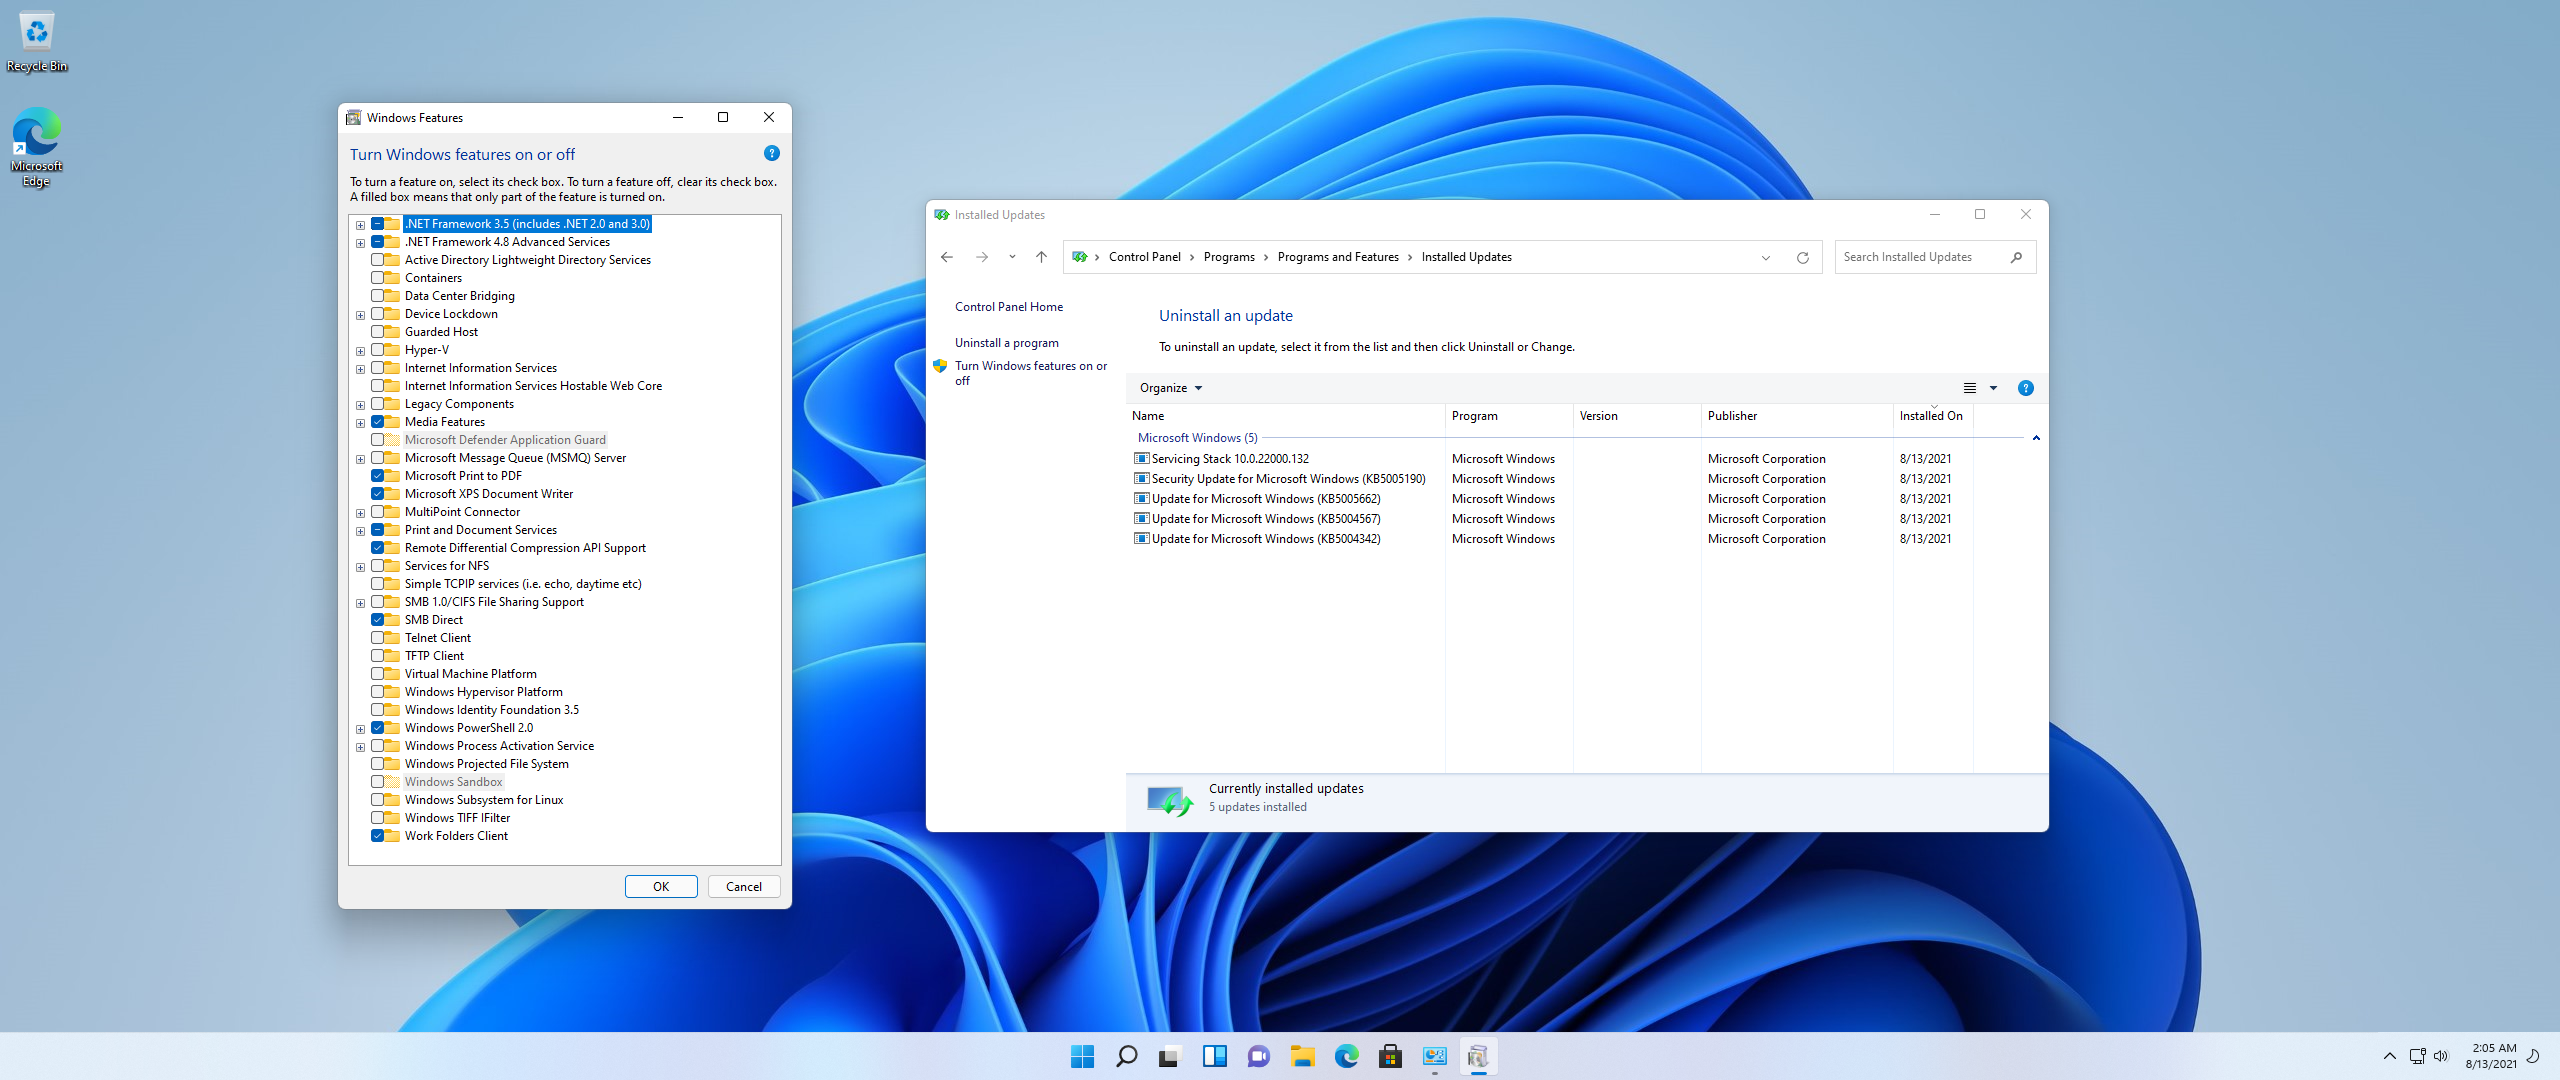Open Widgets on the taskbar

(x=1214, y=1056)
